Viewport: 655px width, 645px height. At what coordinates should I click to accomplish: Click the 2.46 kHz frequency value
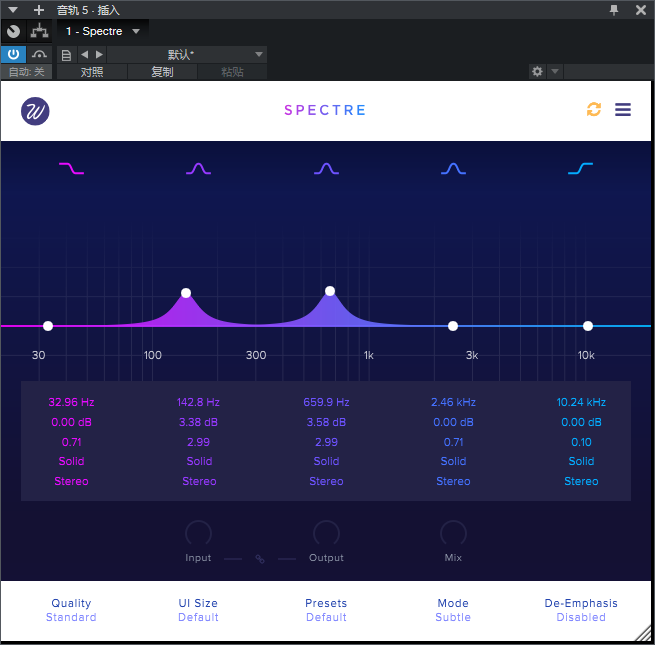coord(453,402)
